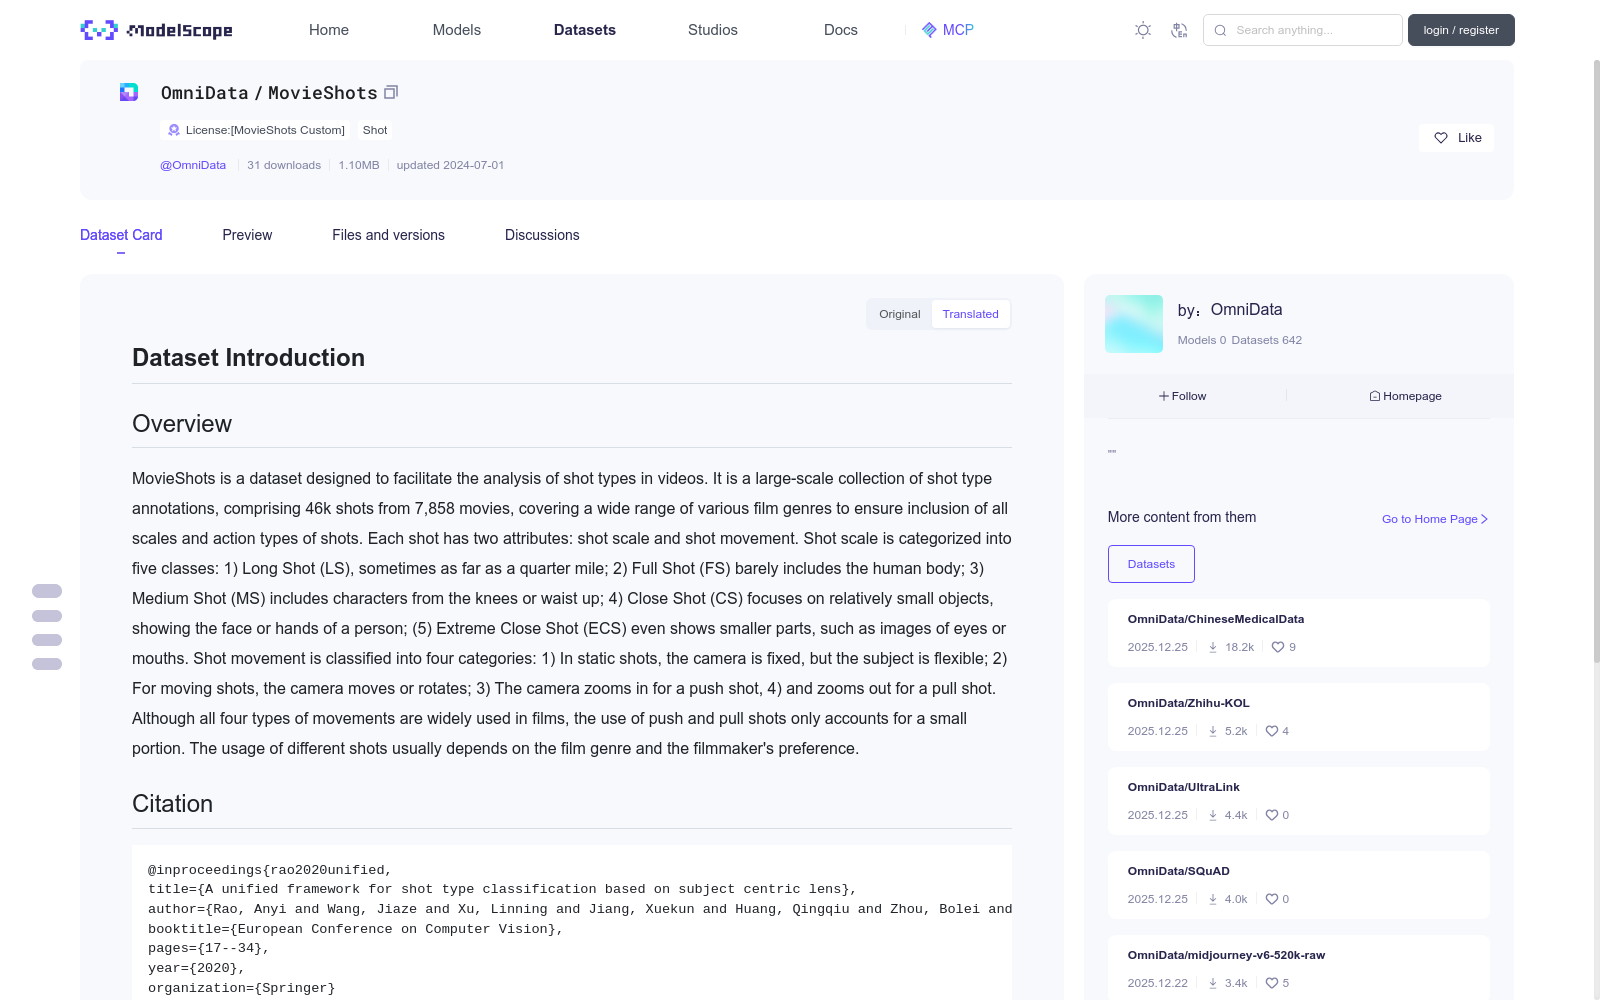Open the @OmniData owner link

tap(193, 165)
